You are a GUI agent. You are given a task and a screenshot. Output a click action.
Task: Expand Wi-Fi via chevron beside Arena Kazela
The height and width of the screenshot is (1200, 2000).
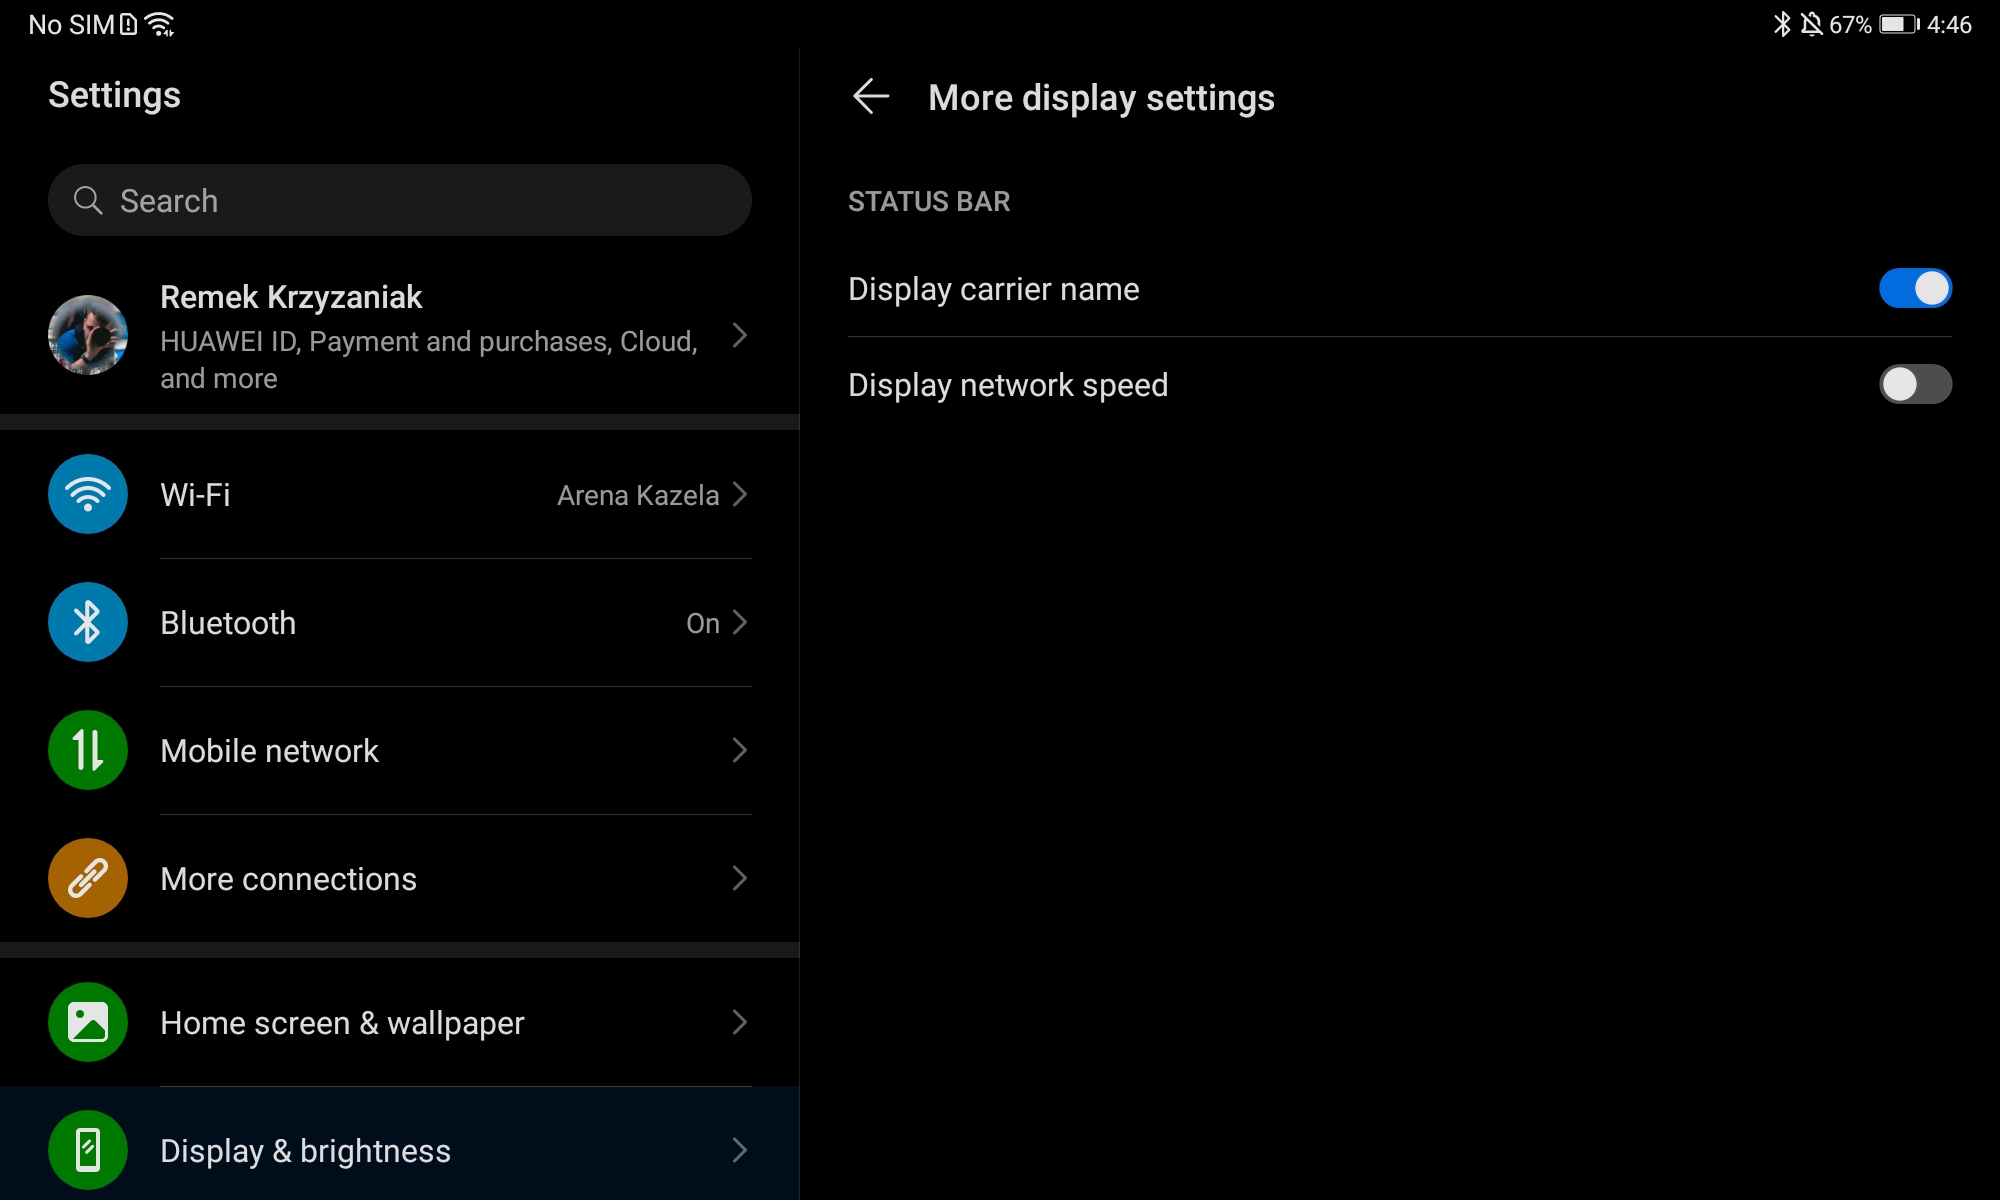coord(740,494)
